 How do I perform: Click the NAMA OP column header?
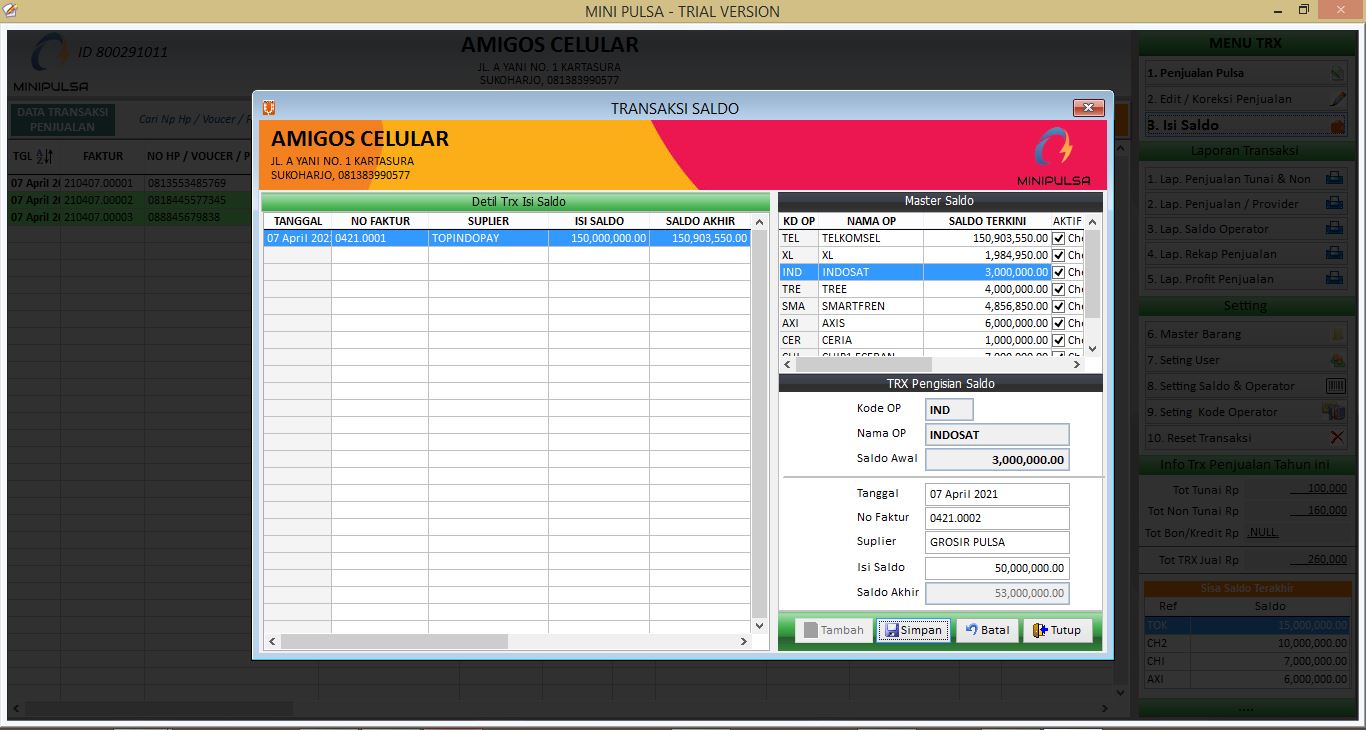[871, 221]
